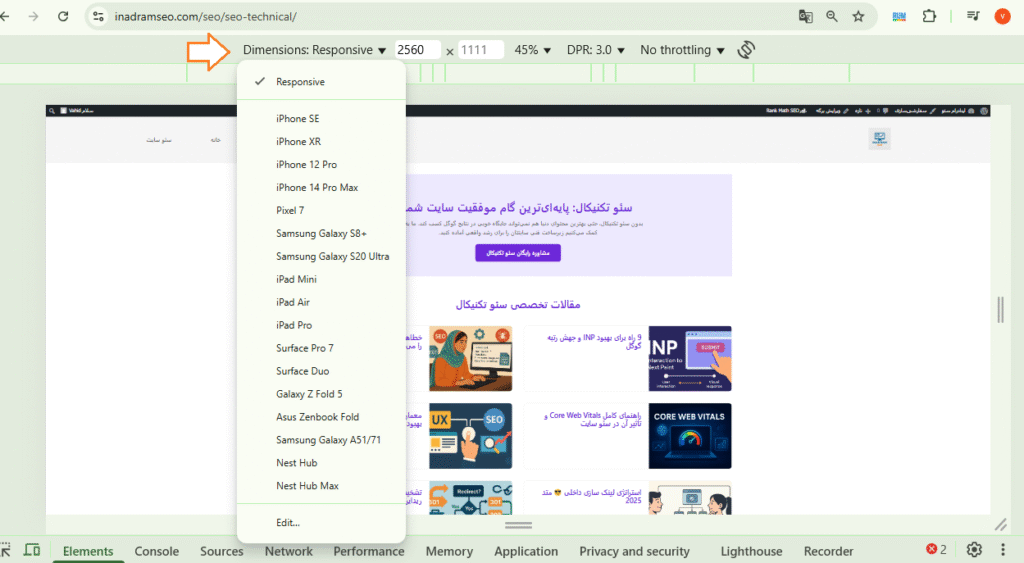
Task: Choose iPad Air device
Action: click(321, 302)
